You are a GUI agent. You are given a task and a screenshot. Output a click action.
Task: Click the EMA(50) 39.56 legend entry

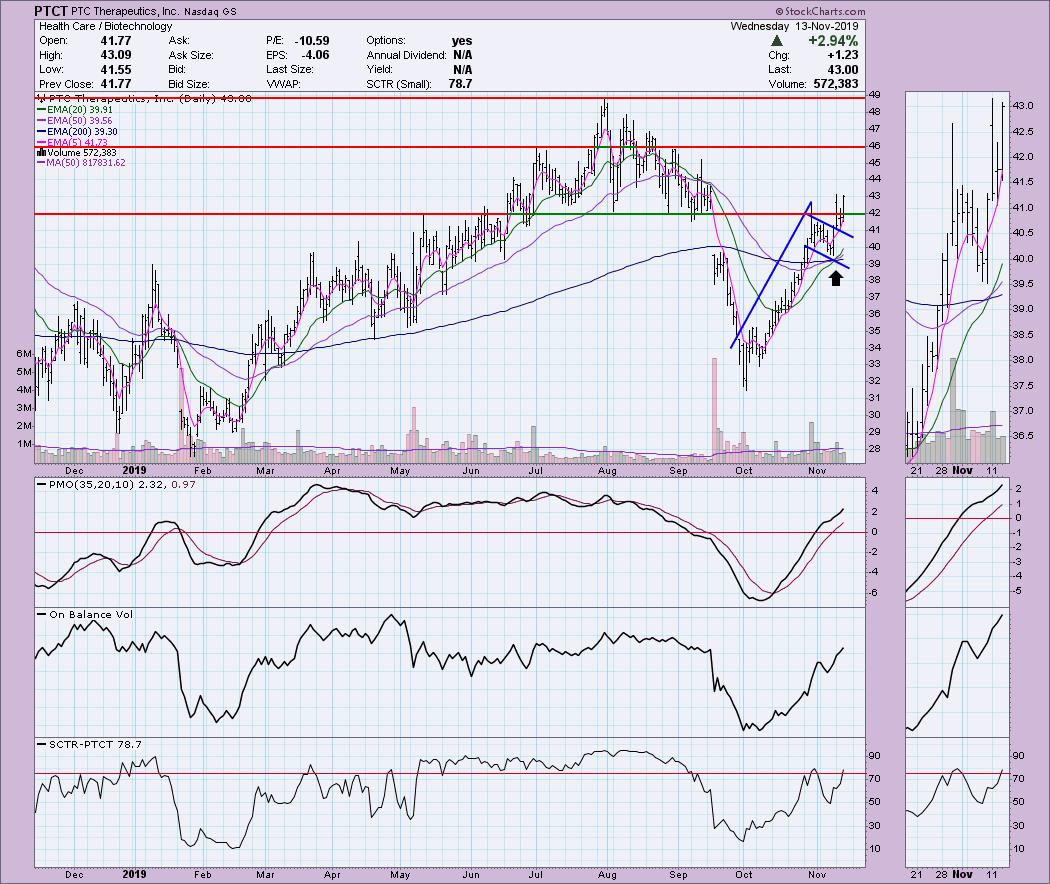point(76,121)
